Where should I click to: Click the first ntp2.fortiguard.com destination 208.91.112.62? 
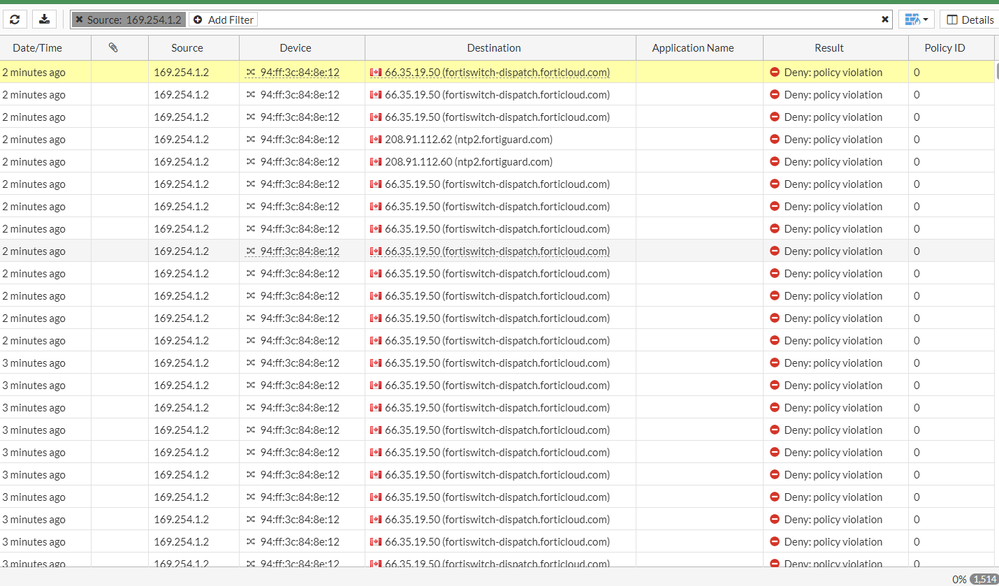(x=467, y=140)
